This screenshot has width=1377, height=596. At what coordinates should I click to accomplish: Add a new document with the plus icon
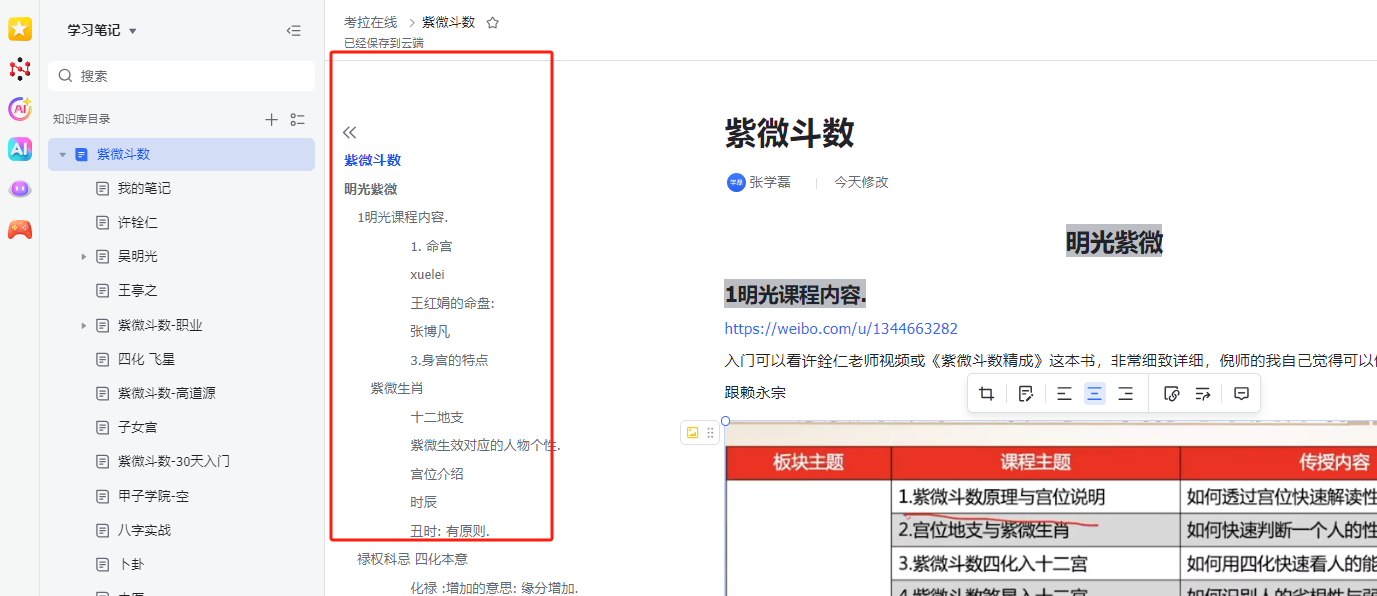pyautogui.click(x=271, y=119)
